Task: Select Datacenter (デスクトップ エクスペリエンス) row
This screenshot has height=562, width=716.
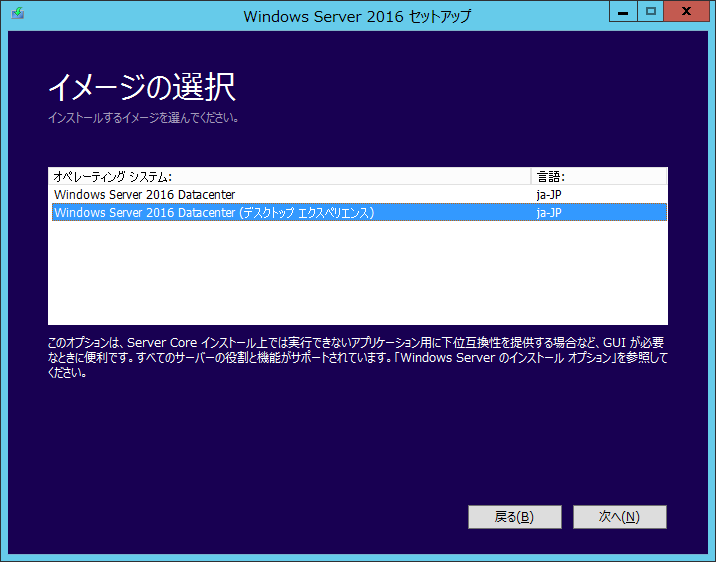Action: [359, 213]
